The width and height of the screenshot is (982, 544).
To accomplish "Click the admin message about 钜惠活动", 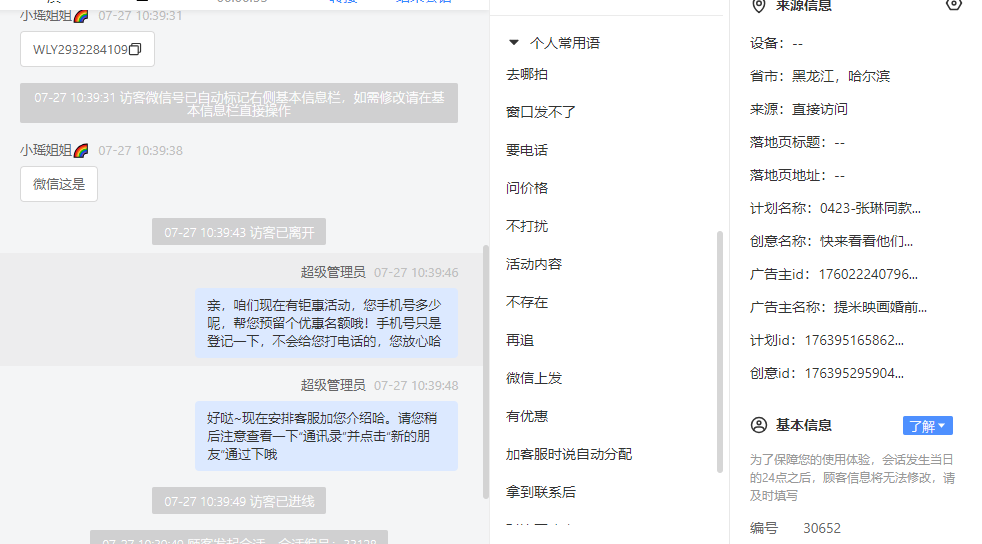I will tap(326, 323).
